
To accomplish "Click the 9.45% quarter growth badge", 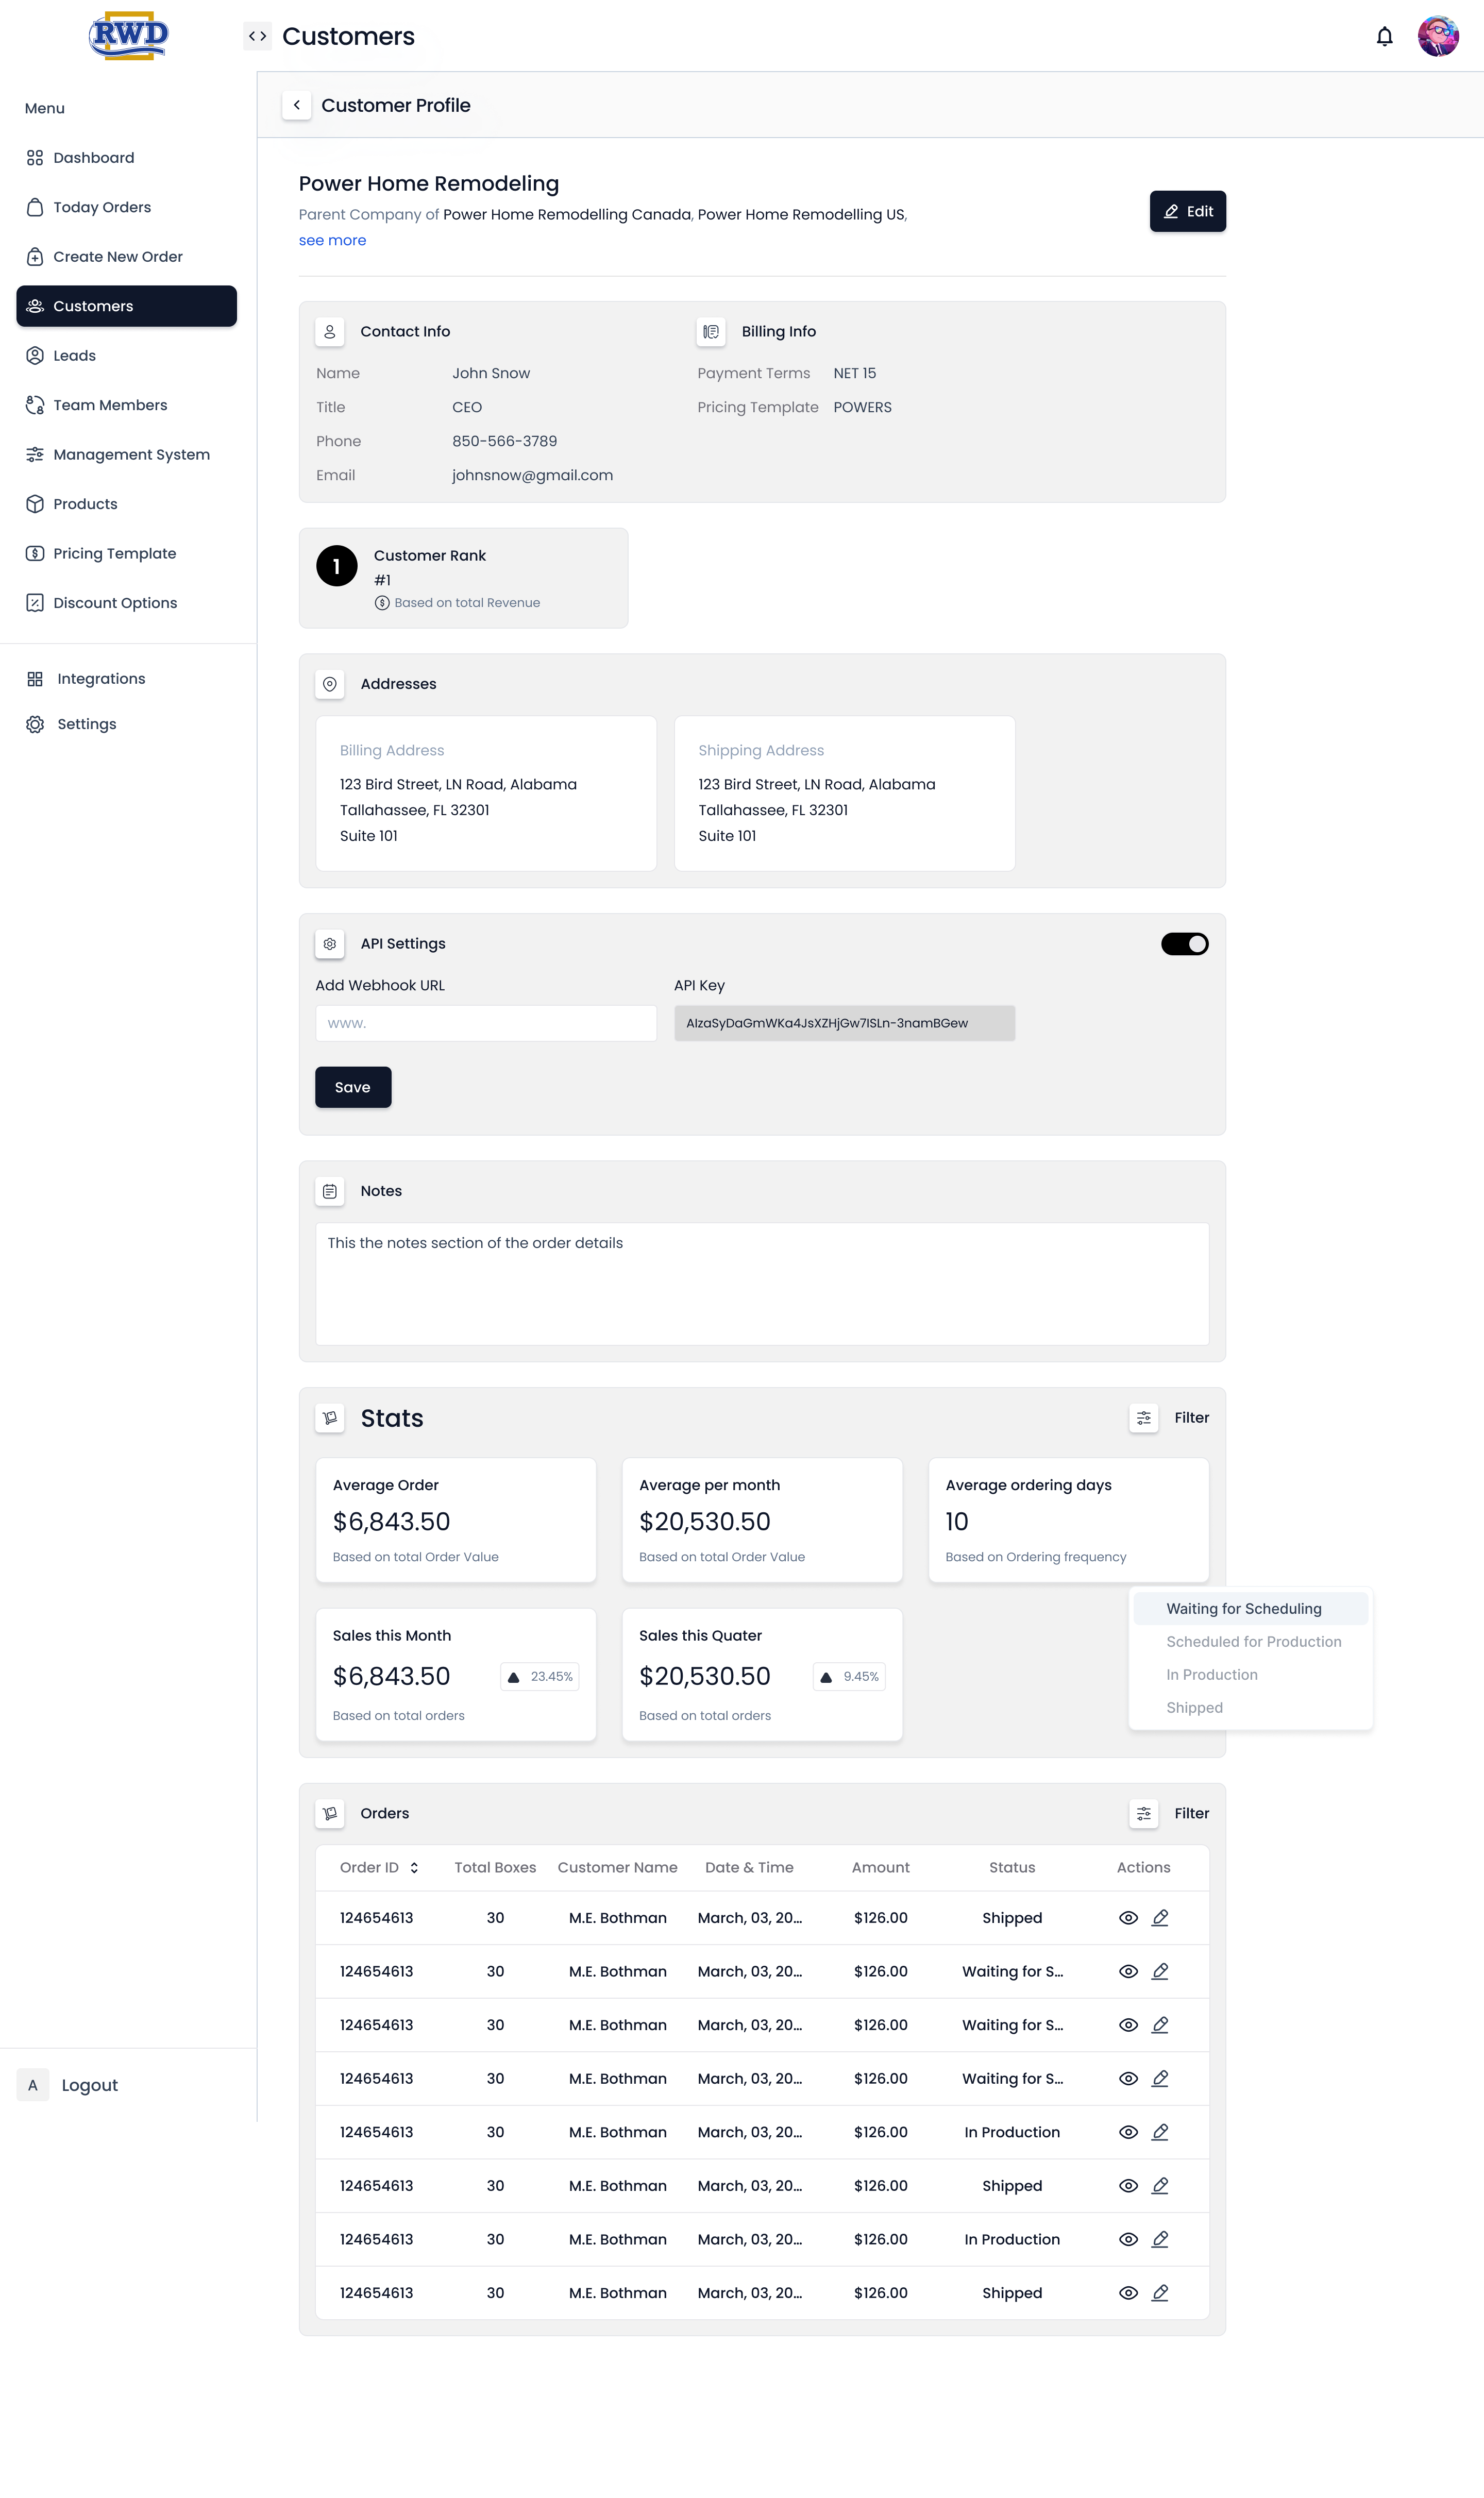I will pyautogui.click(x=849, y=1676).
